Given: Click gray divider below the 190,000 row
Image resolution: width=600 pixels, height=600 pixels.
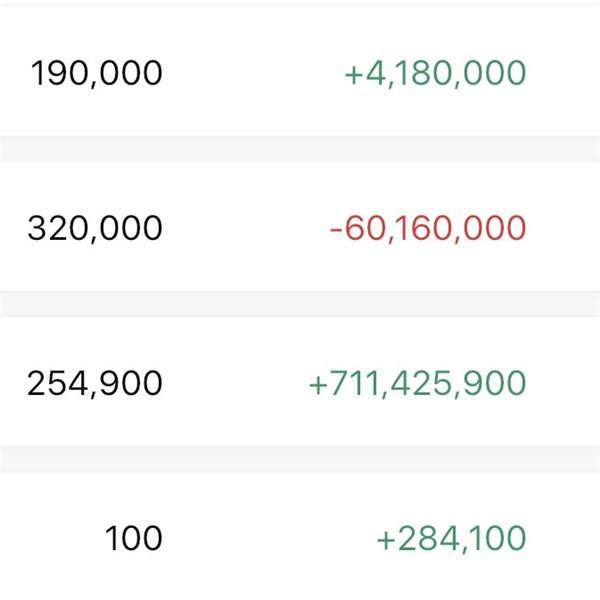Looking at the screenshot, I should click(x=300, y=149).
